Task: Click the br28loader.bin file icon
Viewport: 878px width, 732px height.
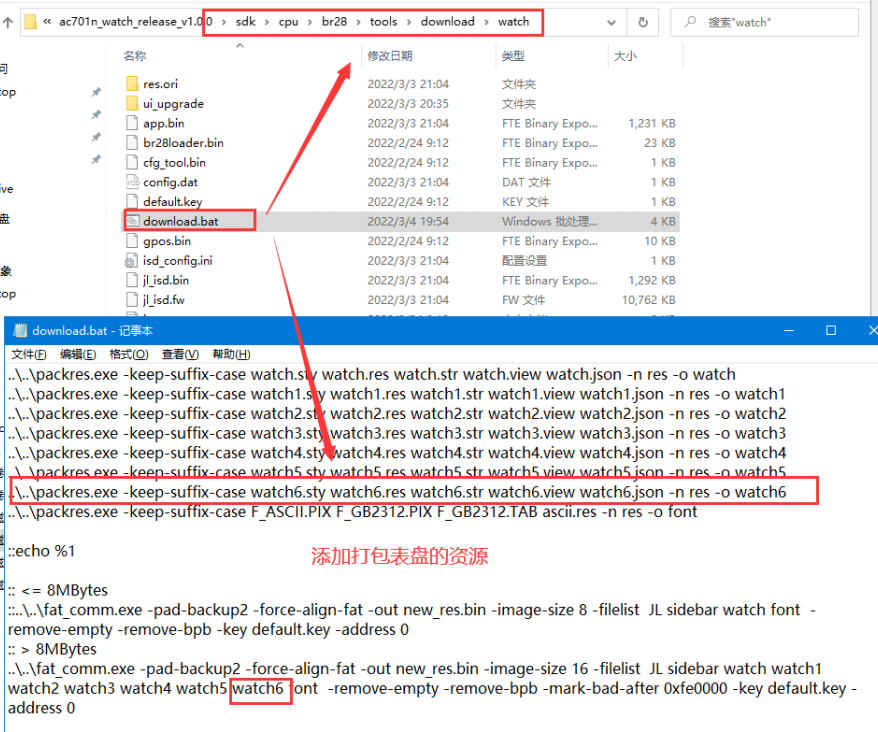Action: 132,142
